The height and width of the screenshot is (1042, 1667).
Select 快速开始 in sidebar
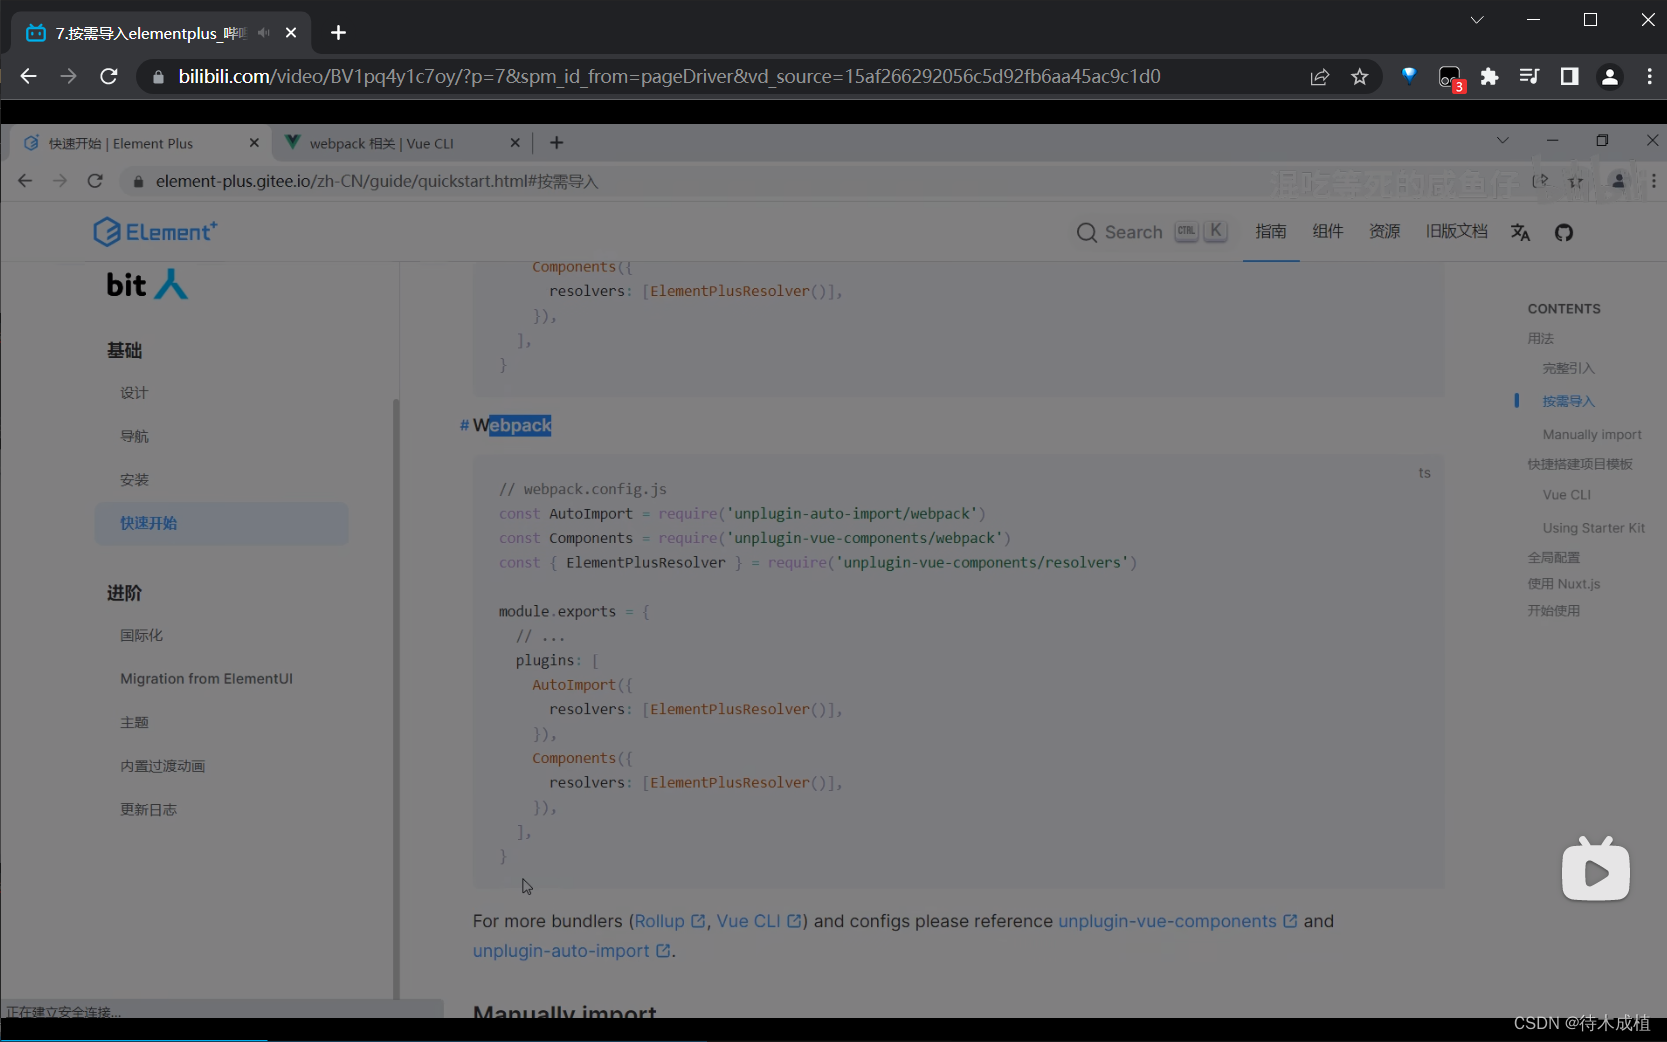(x=221, y=523)
